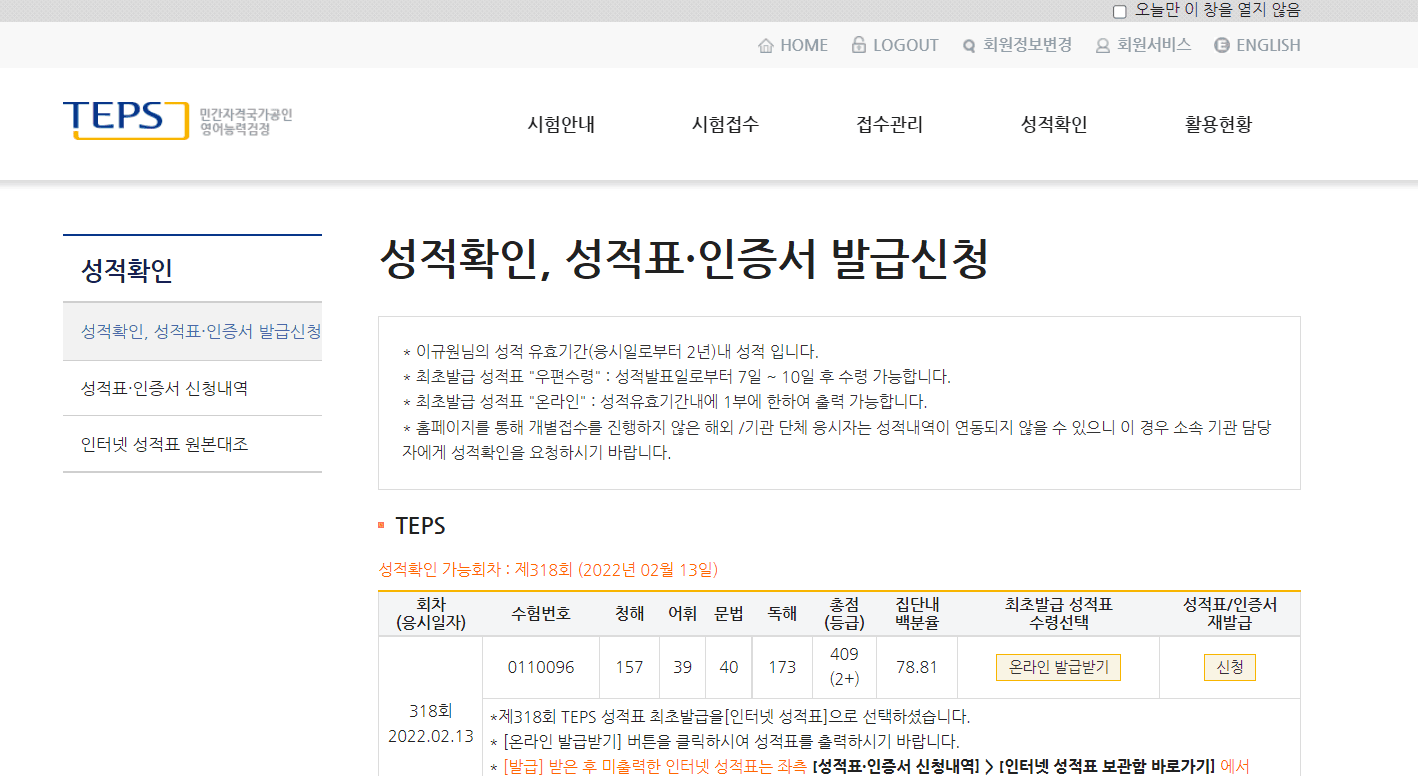
Task: Click the person icon beside 회원서비스
Action: tap(1103, 45)
